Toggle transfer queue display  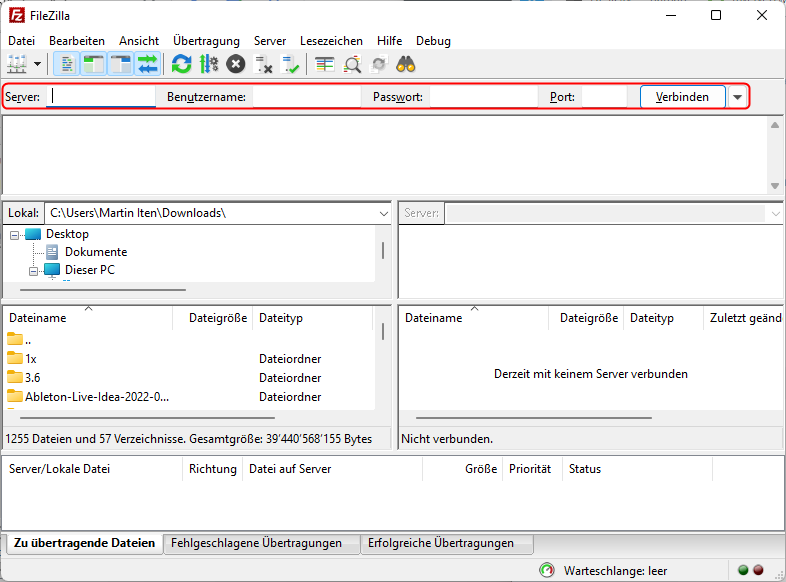(x=148, y=64)
